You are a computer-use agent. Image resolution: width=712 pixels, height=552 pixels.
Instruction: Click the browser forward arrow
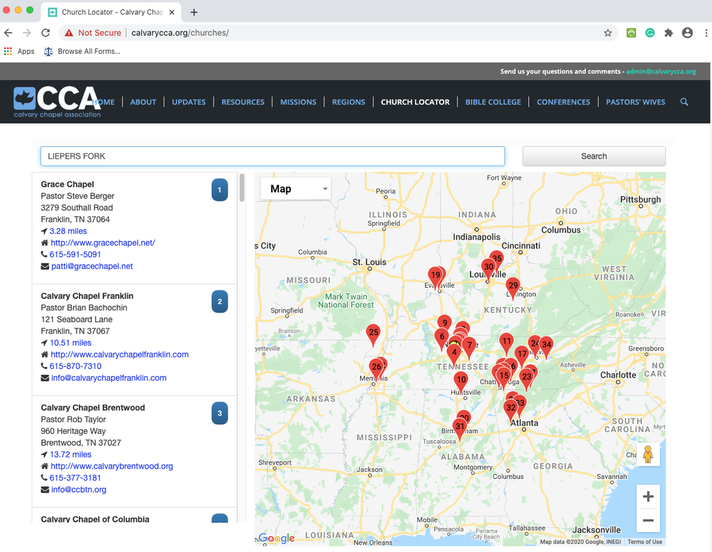[27, 33]
